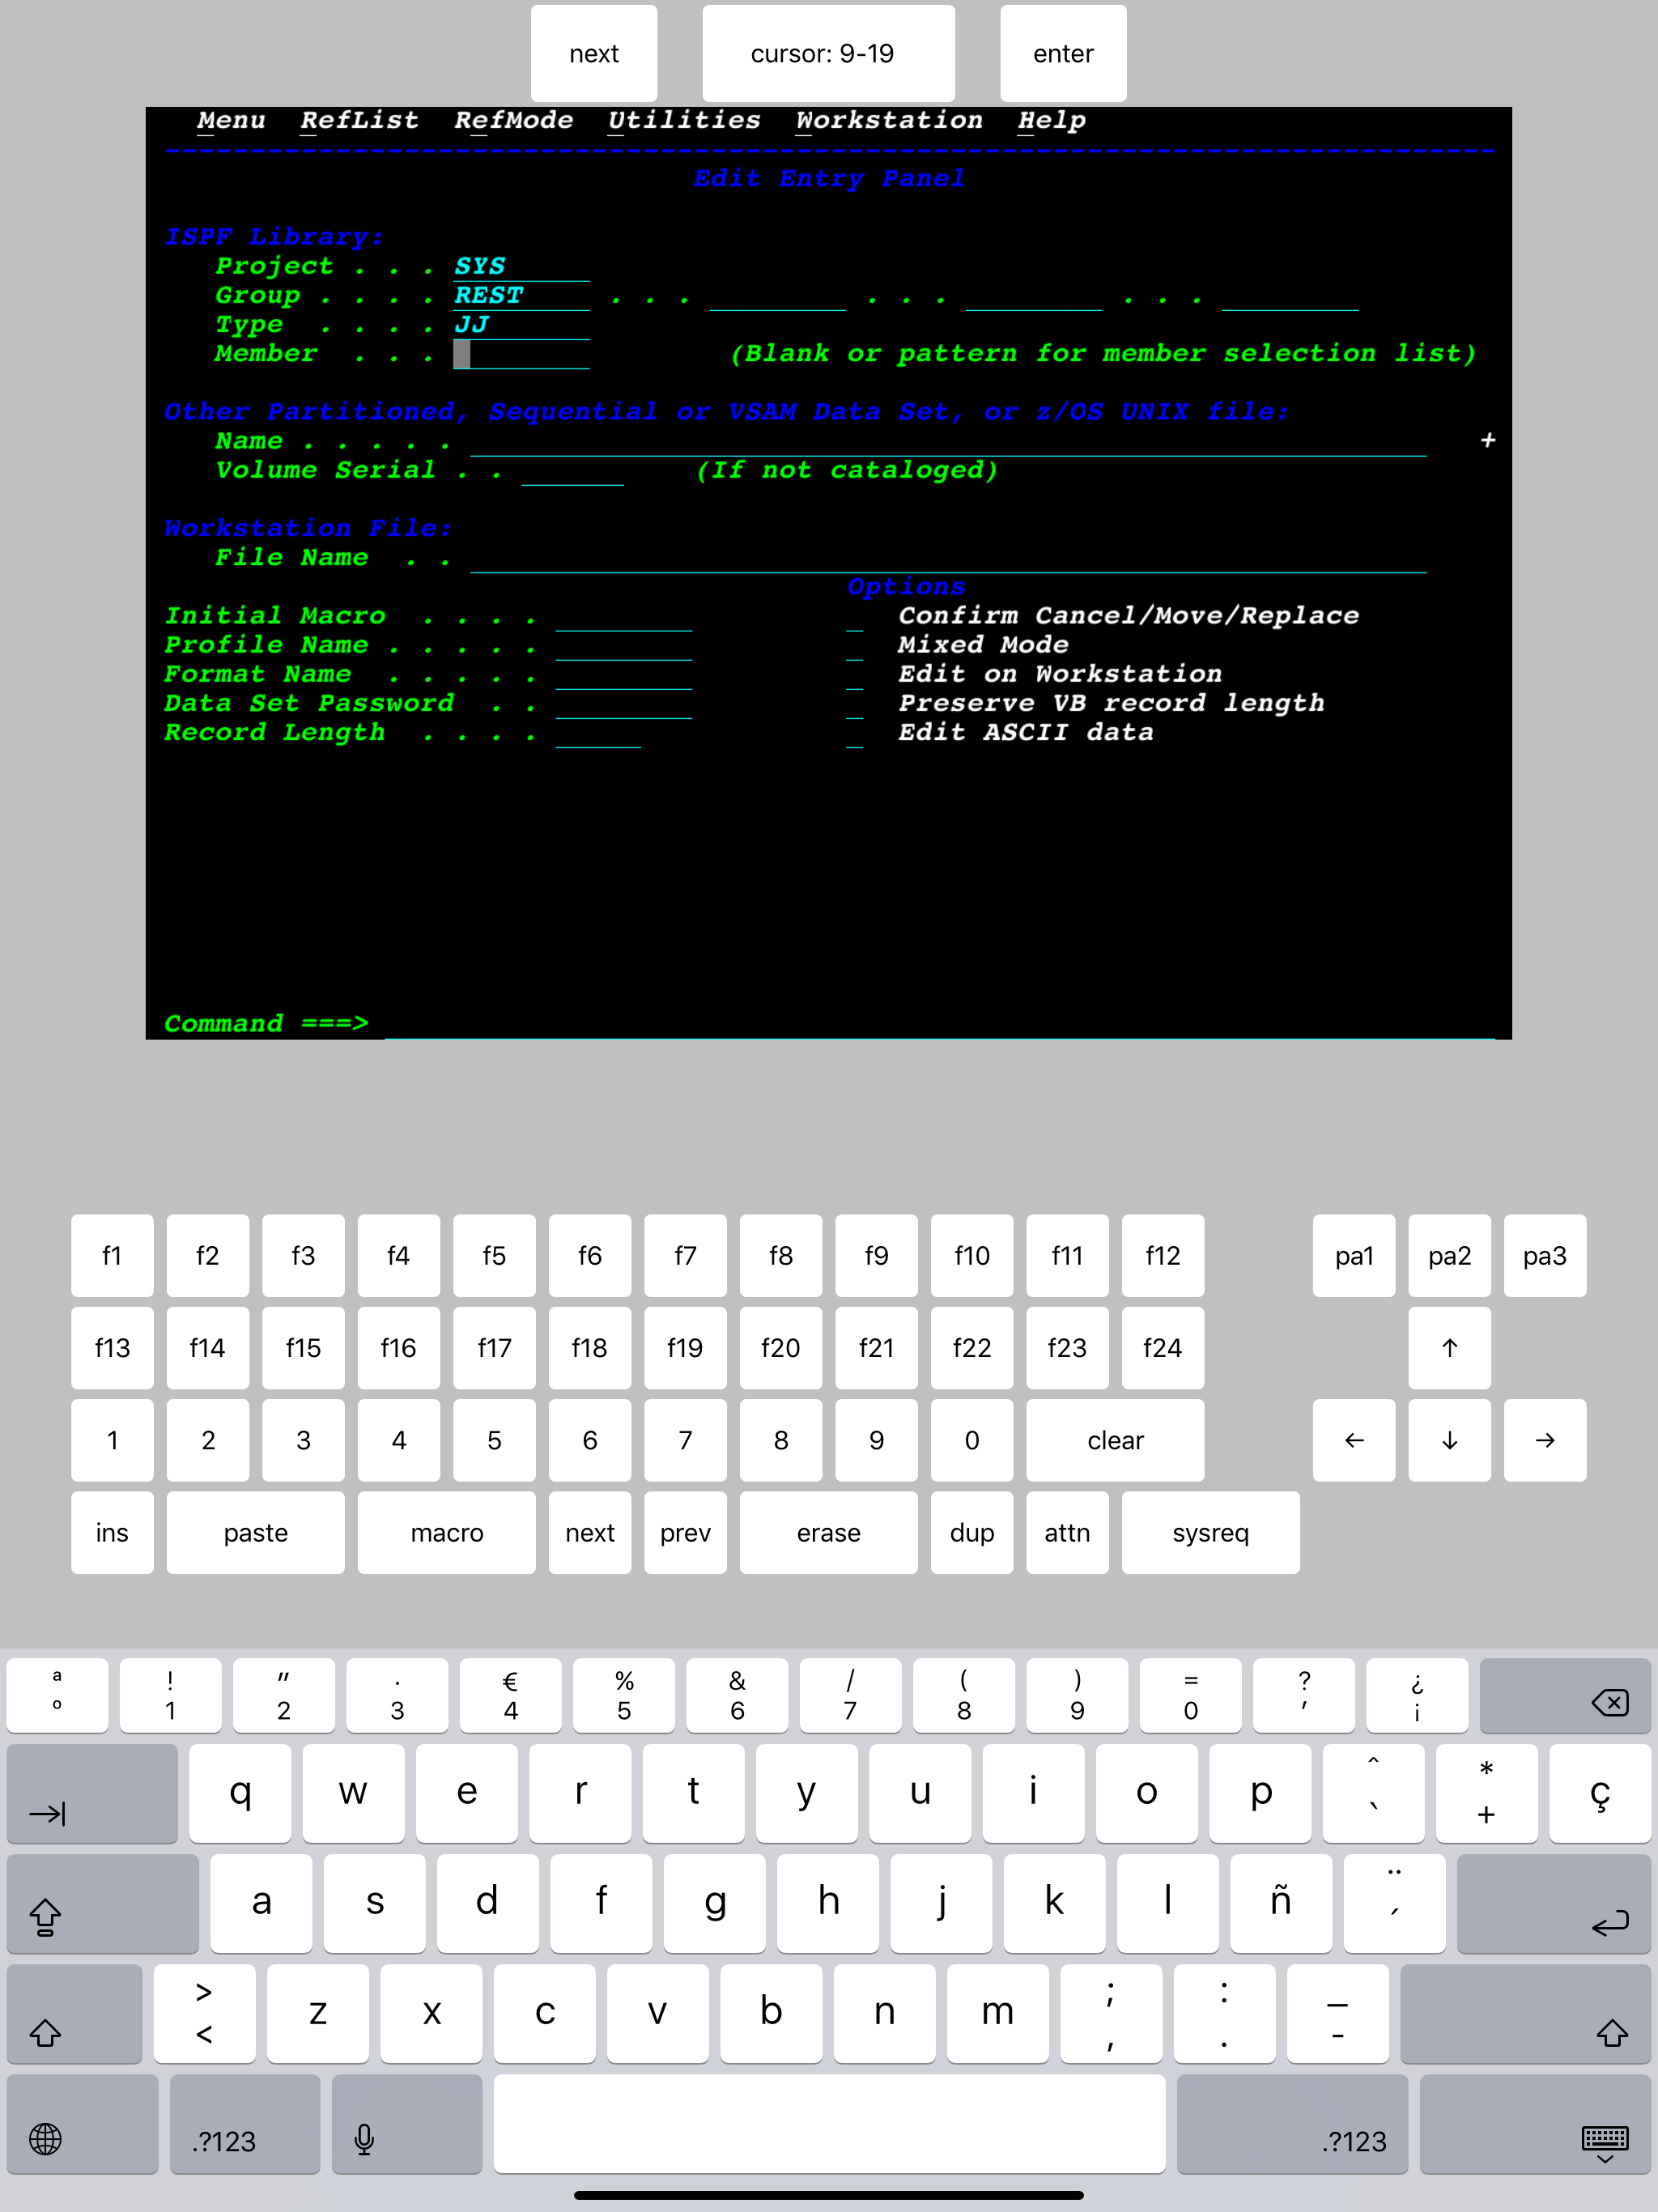Tap the sysreq key

[x=1211, y=1532]
